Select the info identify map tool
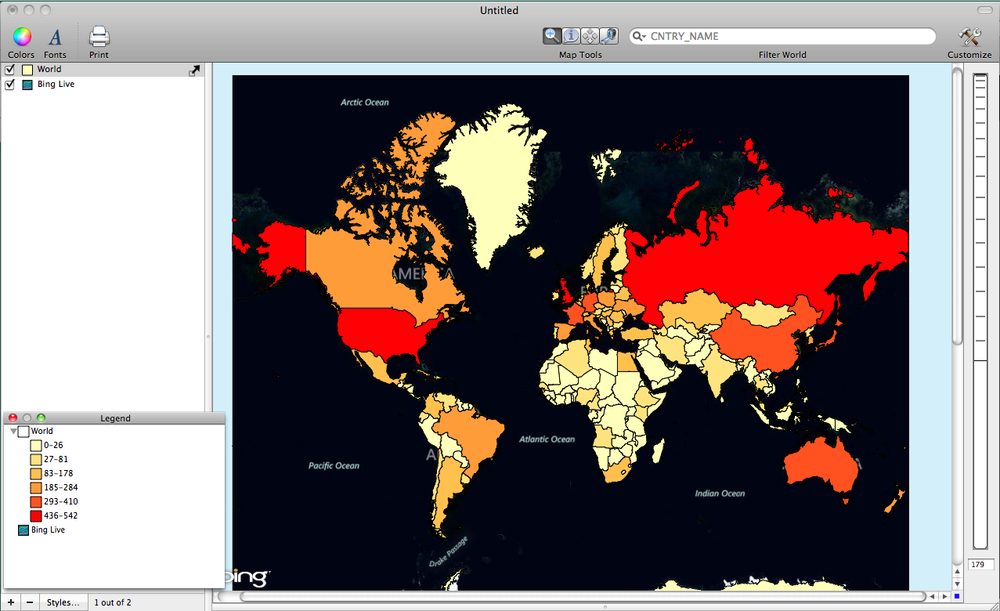Screen dimensions: 1000x611 click(x=571, y=36)
